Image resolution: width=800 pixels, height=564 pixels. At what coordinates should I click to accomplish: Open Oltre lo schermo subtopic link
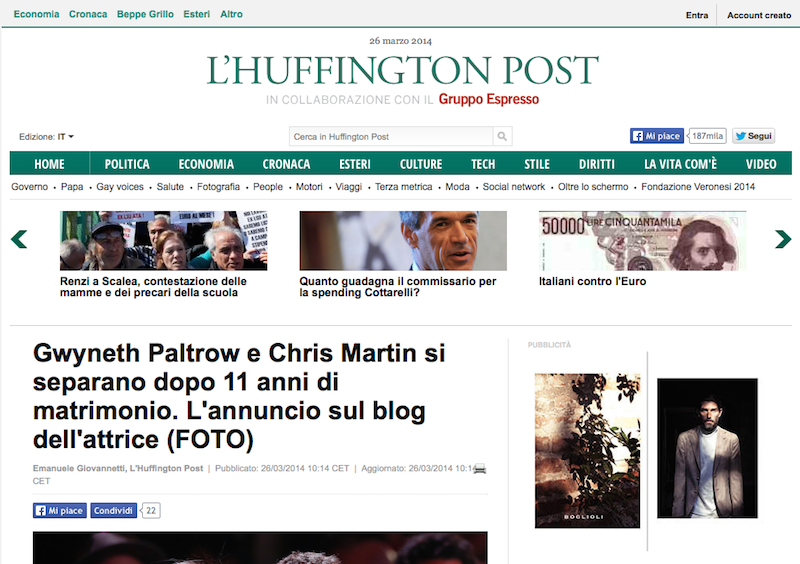tap(593, 187)
